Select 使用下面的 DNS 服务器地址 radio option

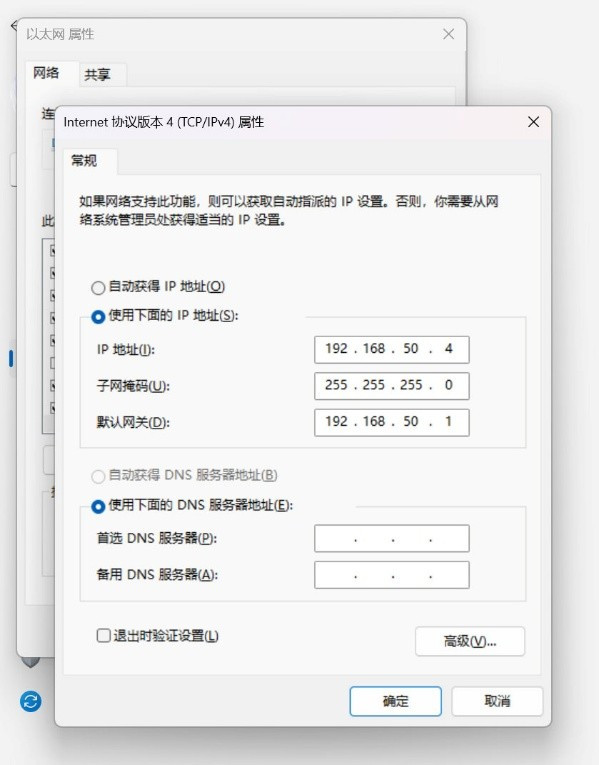[98, 506]
